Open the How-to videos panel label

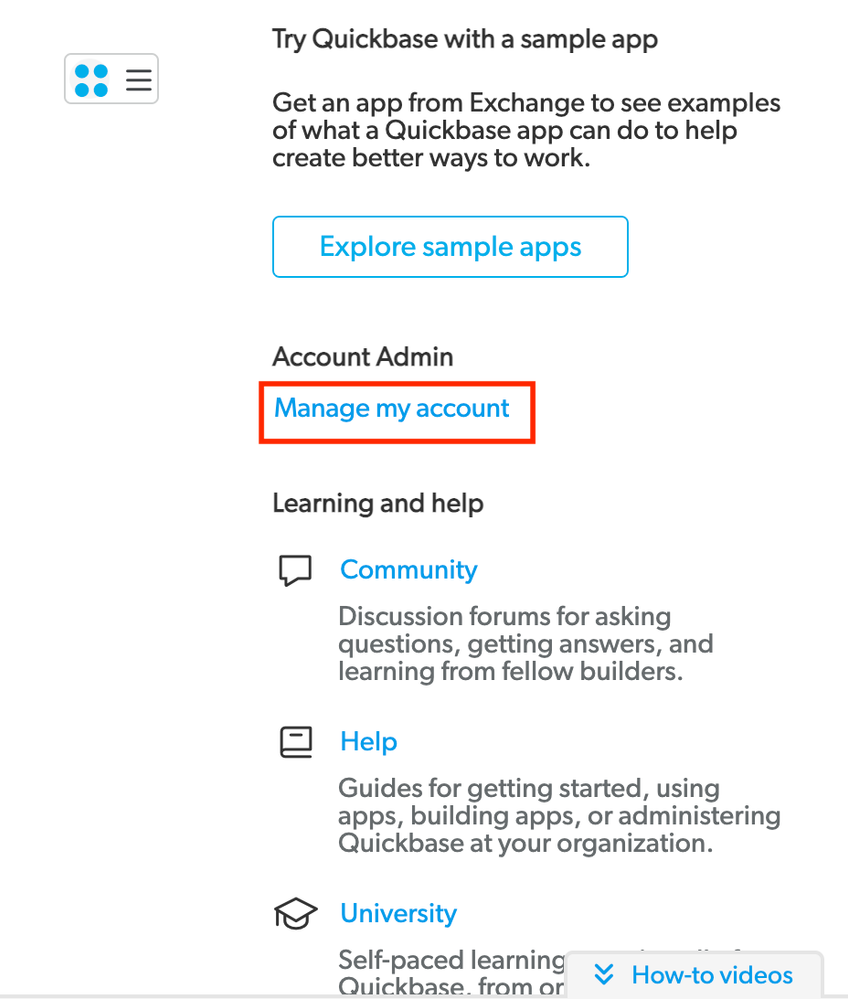tap(712, 975)
